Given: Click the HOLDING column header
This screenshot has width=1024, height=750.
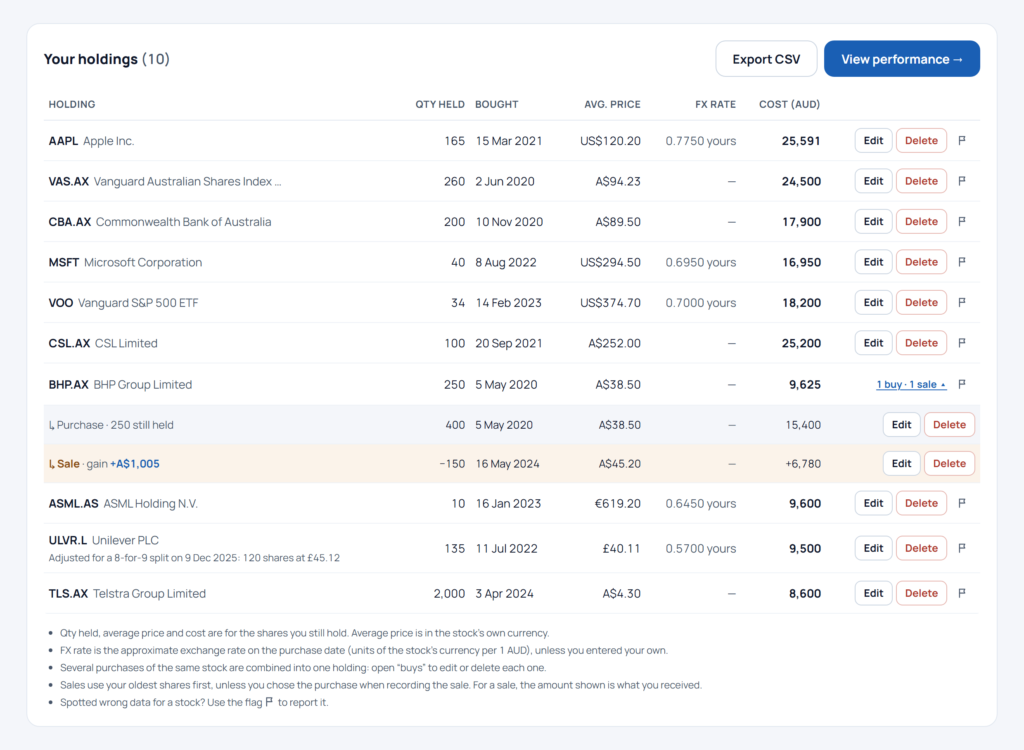Looking at the screenshot, I should pos(72,105).
